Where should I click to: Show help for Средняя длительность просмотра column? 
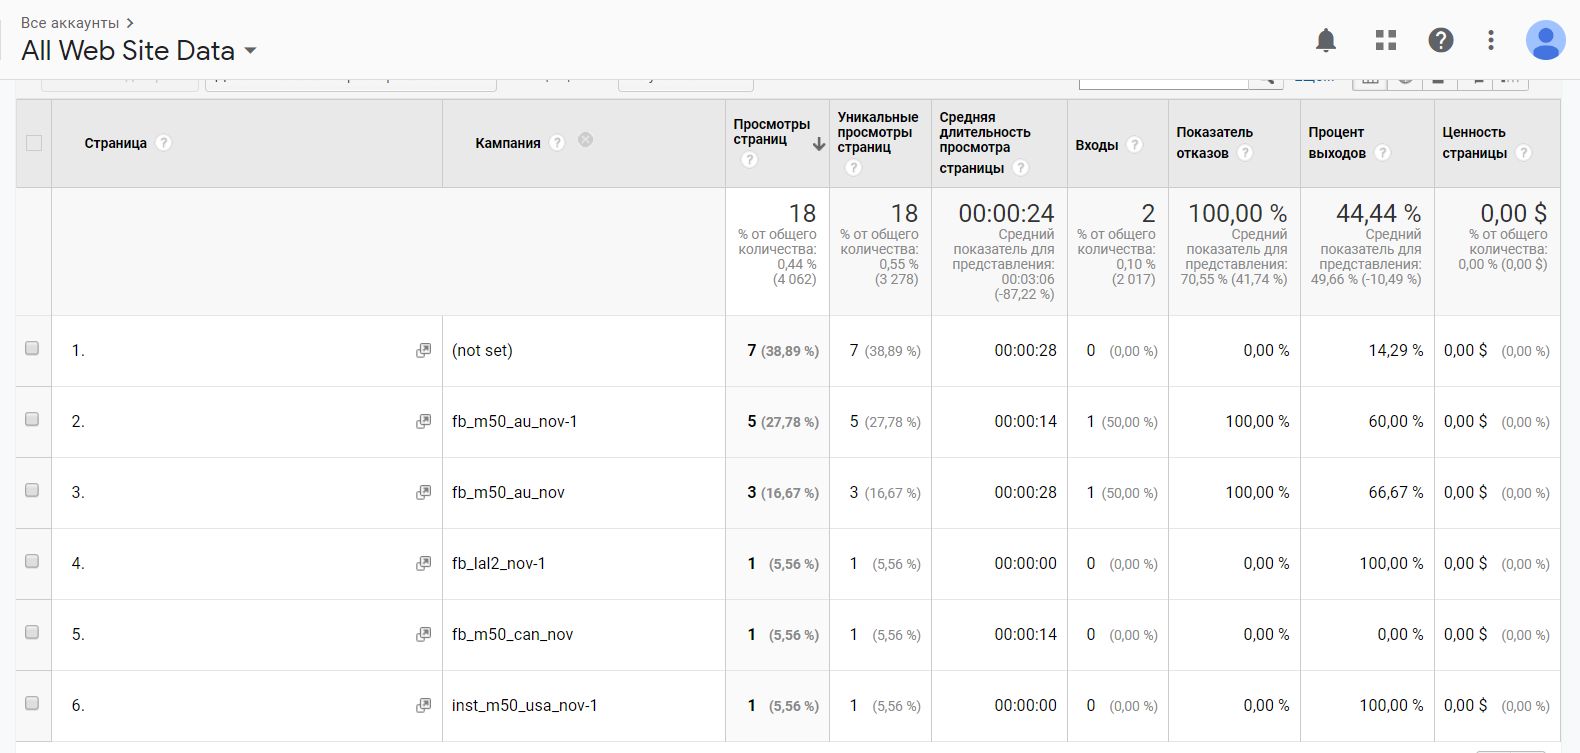(1020, 168)
